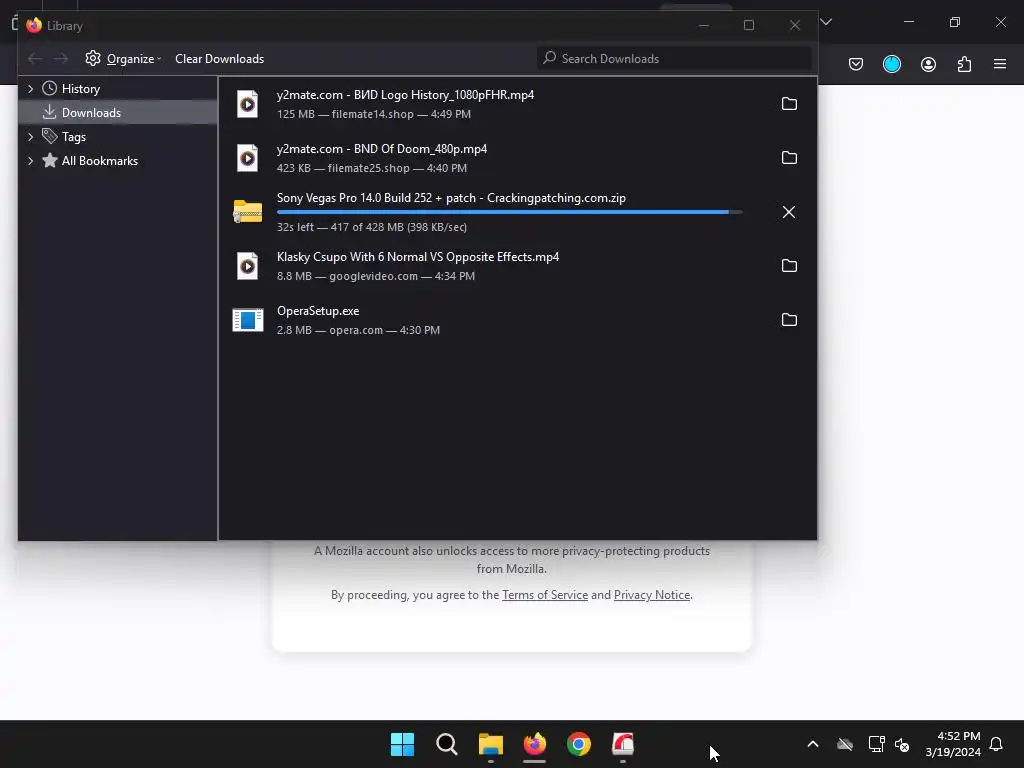Open Privacy Notice link
The image size is (1024, 768).
pyautogui.click(x=652, y=595)
